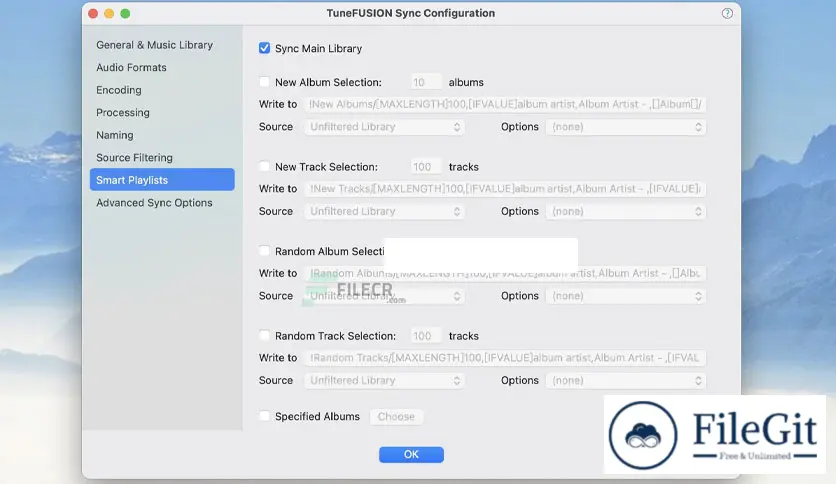Open the help question mark icon
The height and width of the screenshot is (484, 836).
[727, 13]
